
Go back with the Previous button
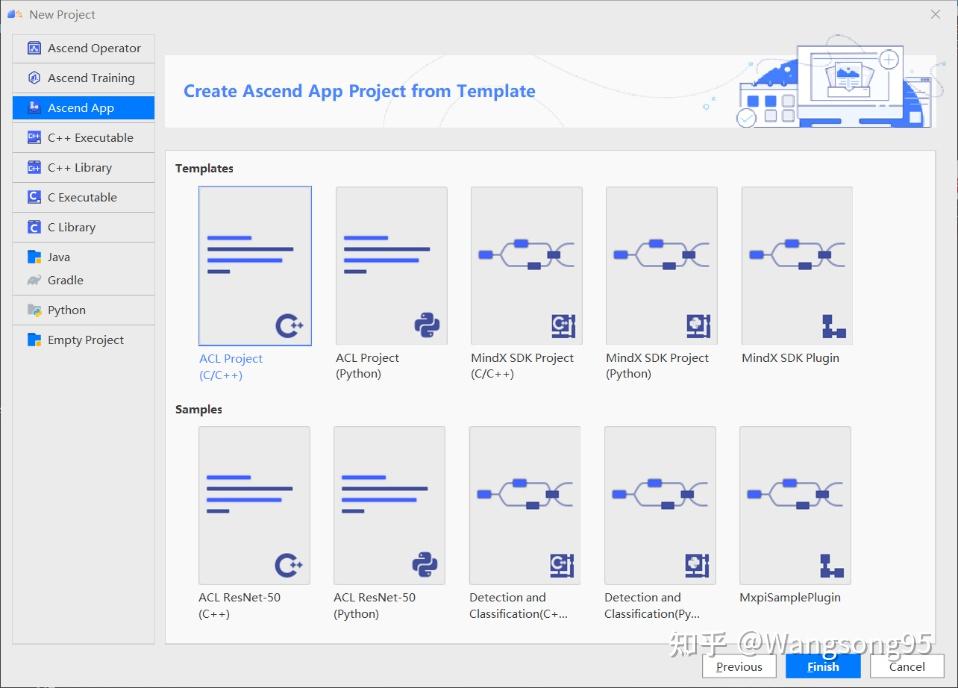tap(739, 667)
